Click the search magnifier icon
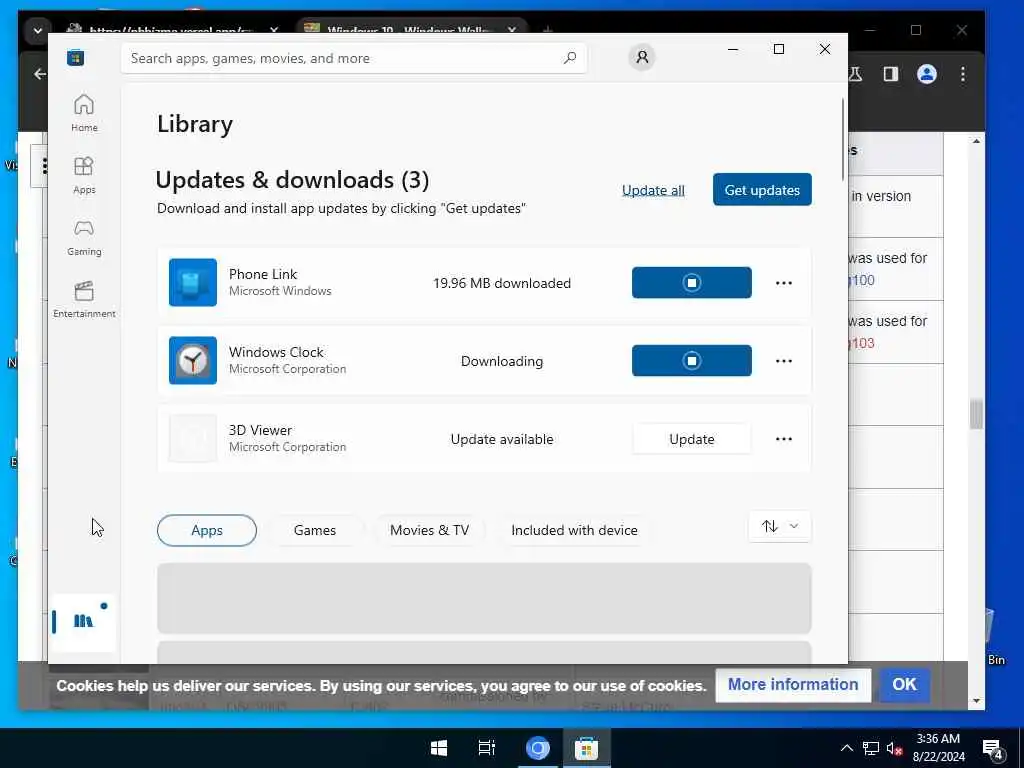 coord(570,58)
